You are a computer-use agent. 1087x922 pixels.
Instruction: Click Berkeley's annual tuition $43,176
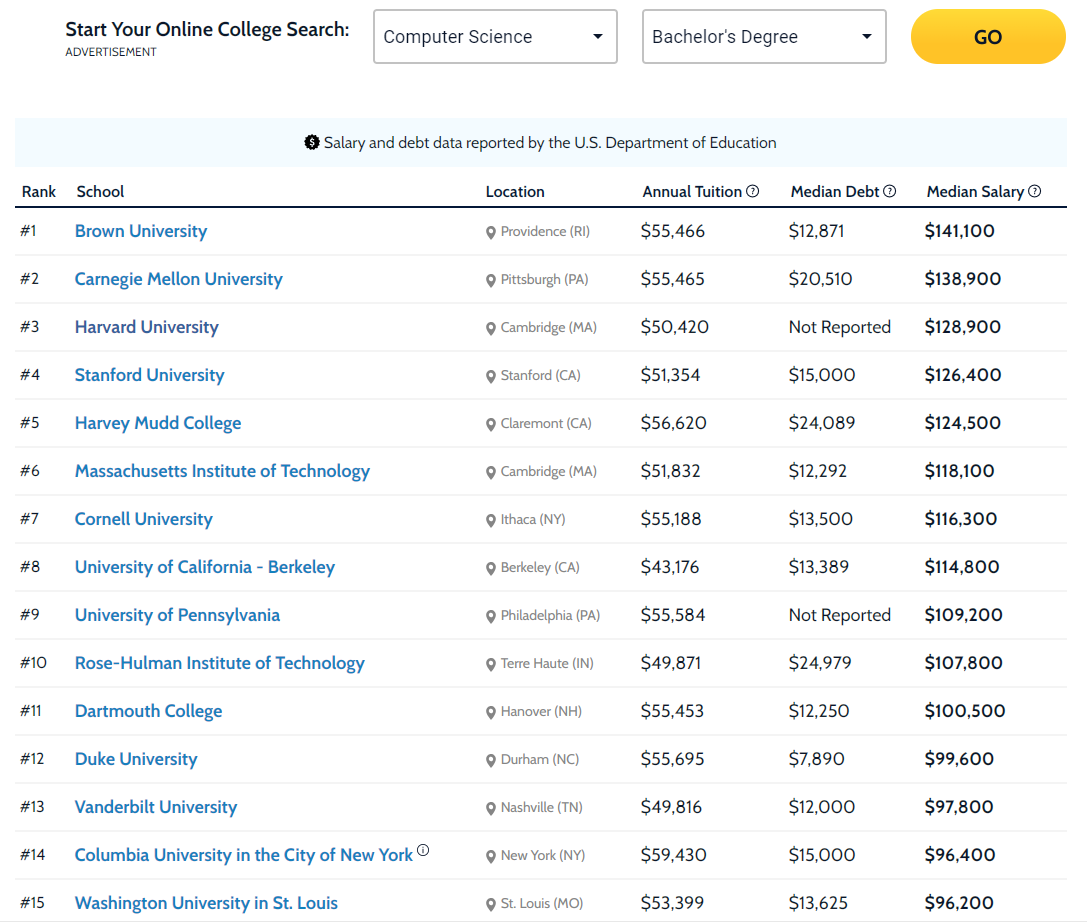pos(670,566)
